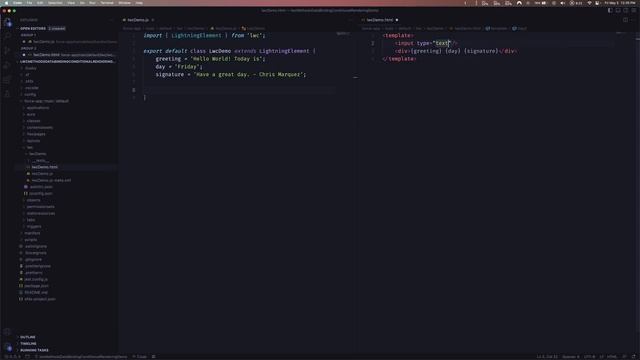640x360 pixels.
Task: Open the Apple menu
Action: tap(6, 3)
